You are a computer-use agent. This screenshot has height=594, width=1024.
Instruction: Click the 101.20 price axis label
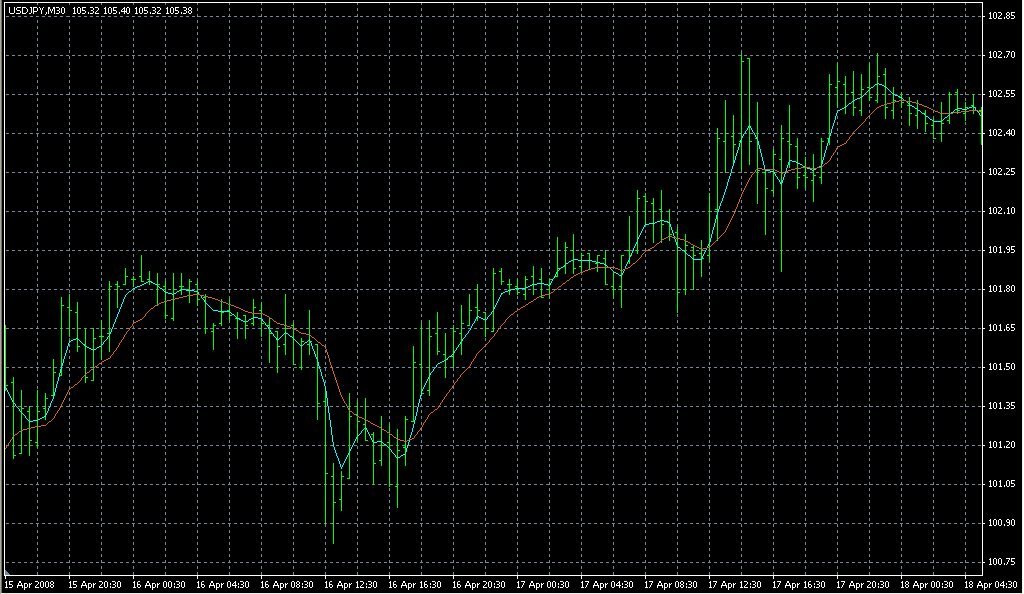point(1002,445)
